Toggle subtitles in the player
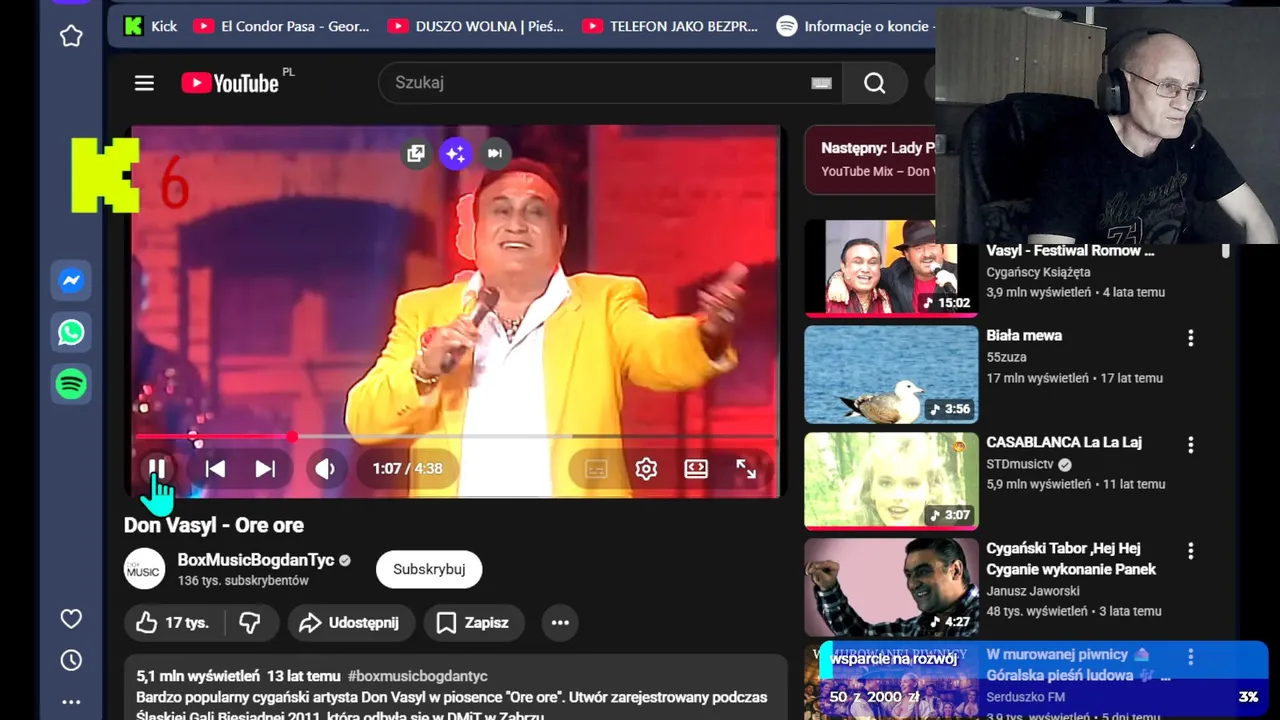 pos(596,468)
